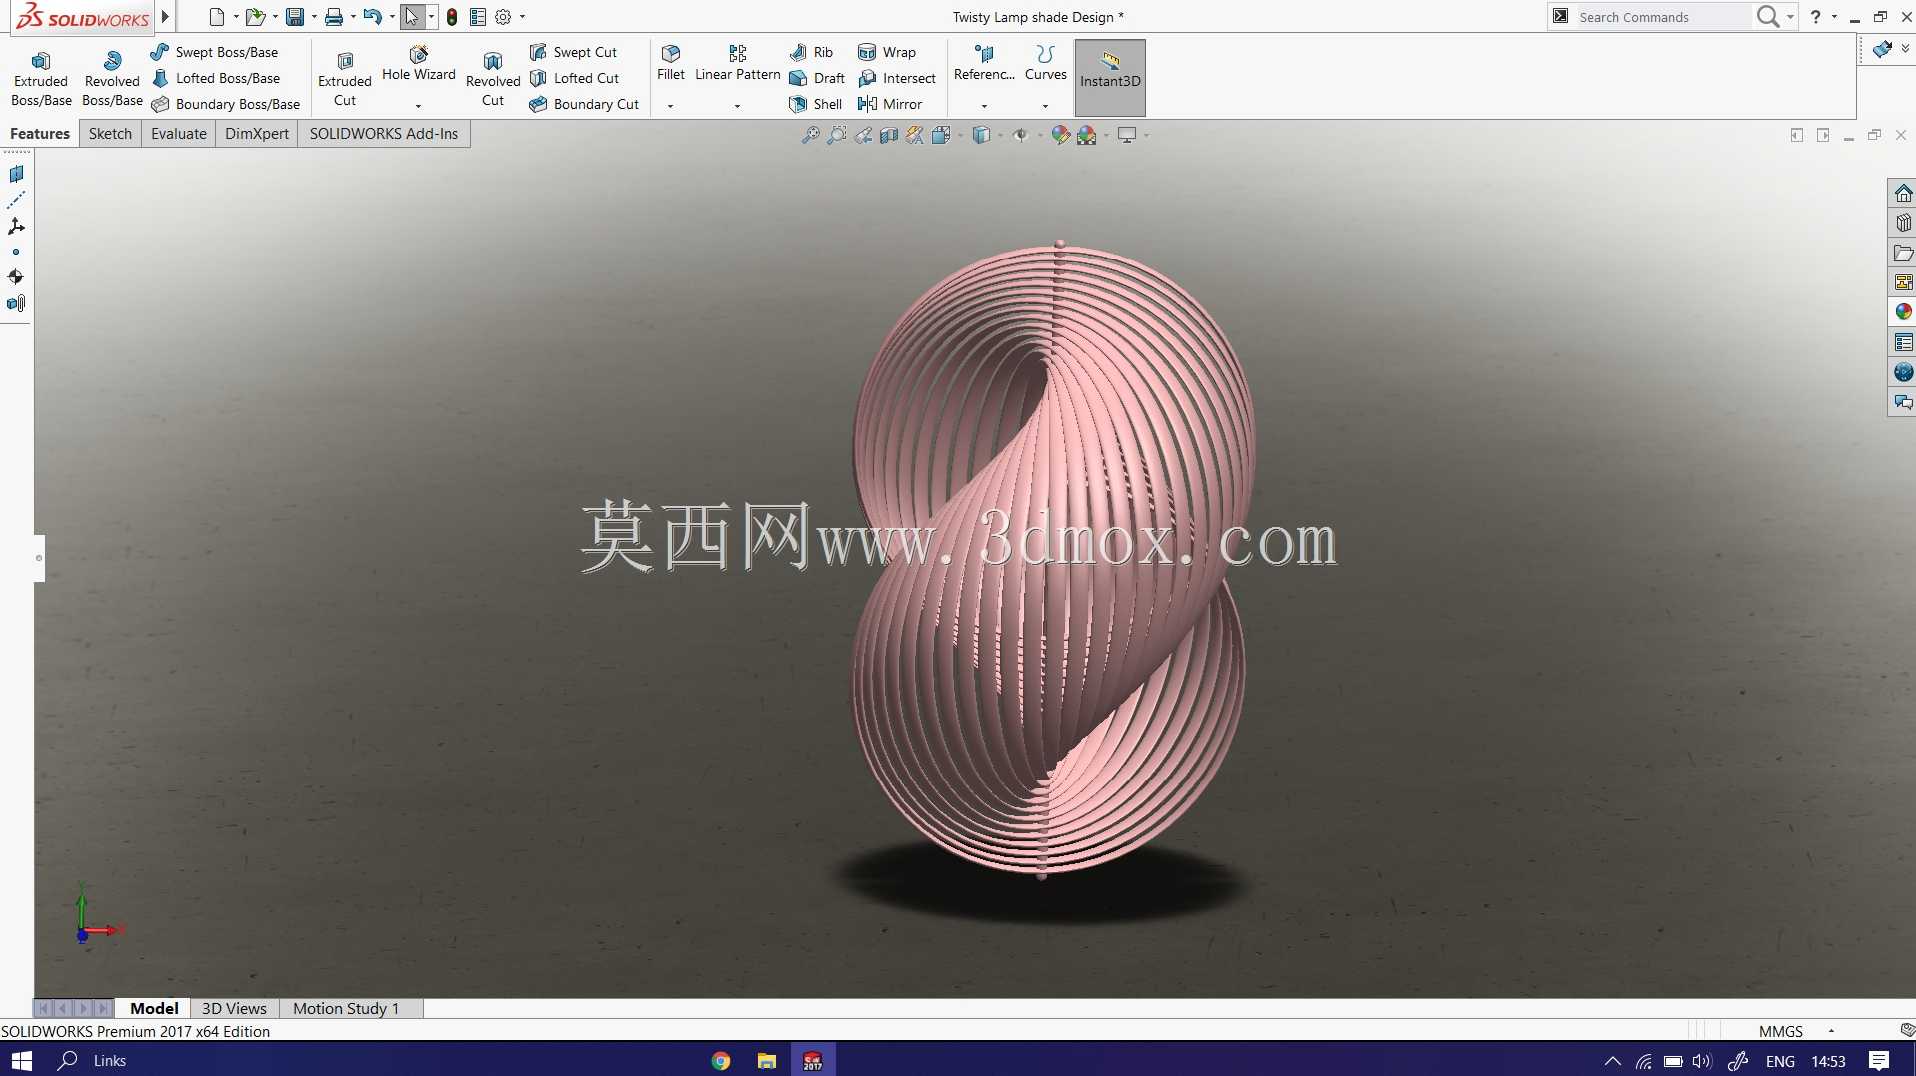The width and height of the screenshot is (1916, 1076).
Task: Switch to the SOLIDWORKS Add-Ins tab
Action: pyautogui.click(x=384, y=134)
